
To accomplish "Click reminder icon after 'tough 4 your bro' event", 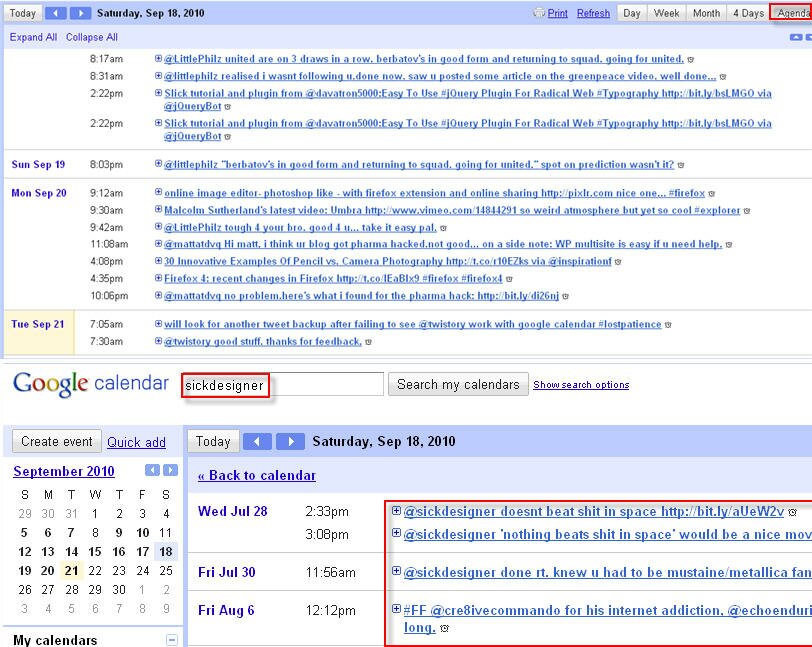I will (443, 228).
